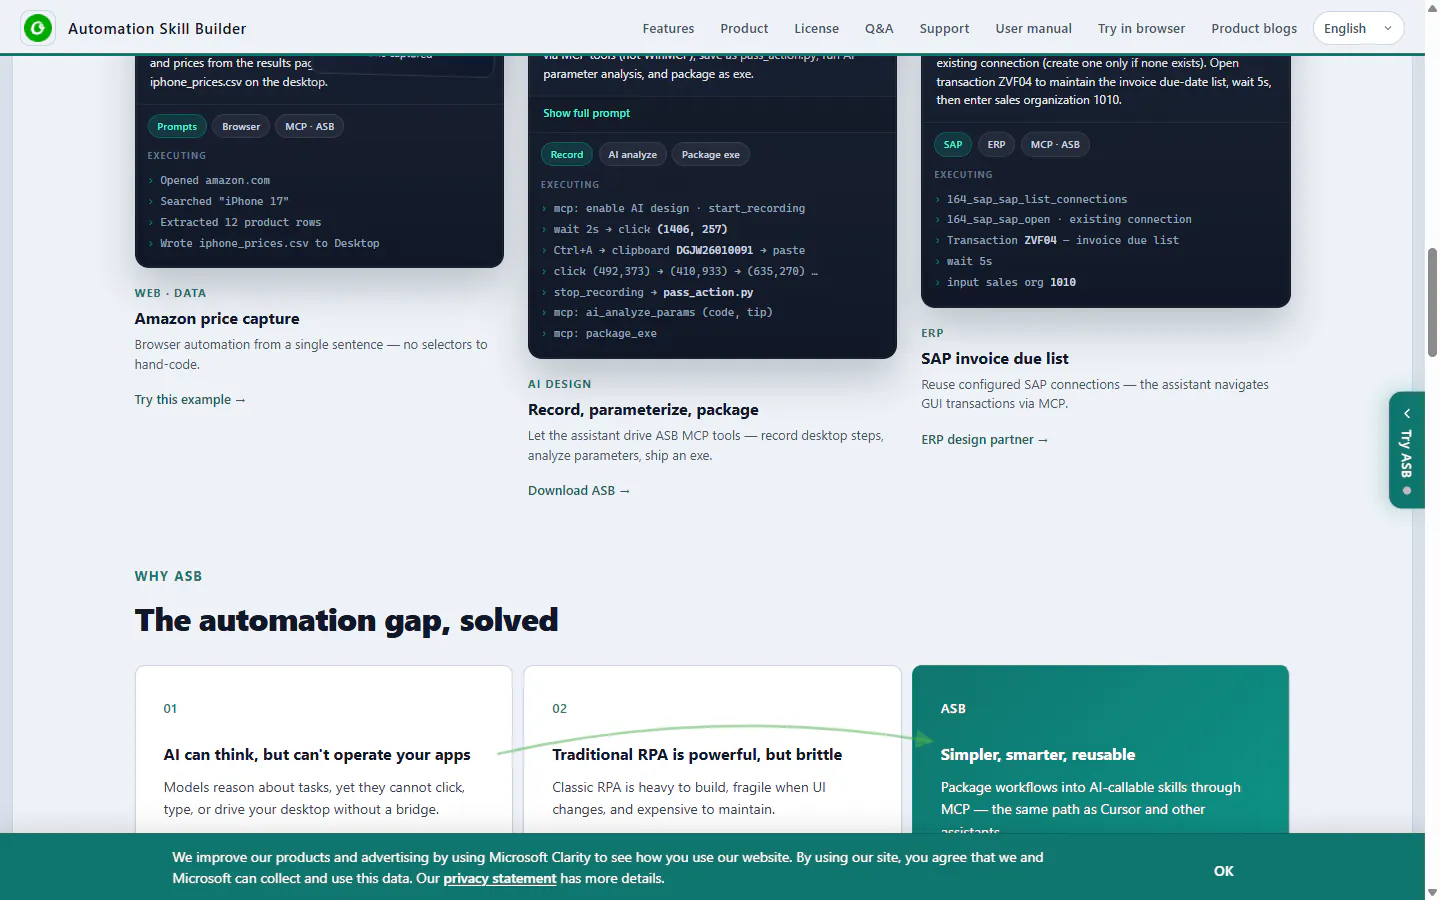
Task: Click the Amazon price capture heading
Action: coord(217,318)
